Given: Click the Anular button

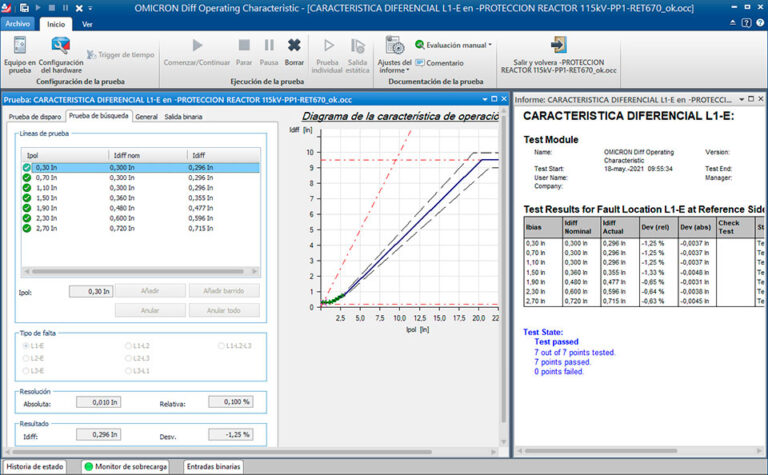Looking at the screenshot, I should pyautogui.click(x=150, y=310).
